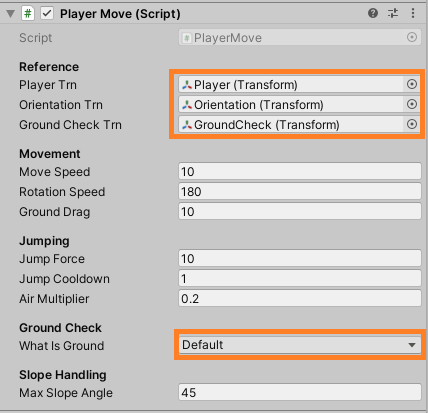Screen dimensions: 428x413
Task: Click the Jump Cooldown value field
Action: [300, 279]
